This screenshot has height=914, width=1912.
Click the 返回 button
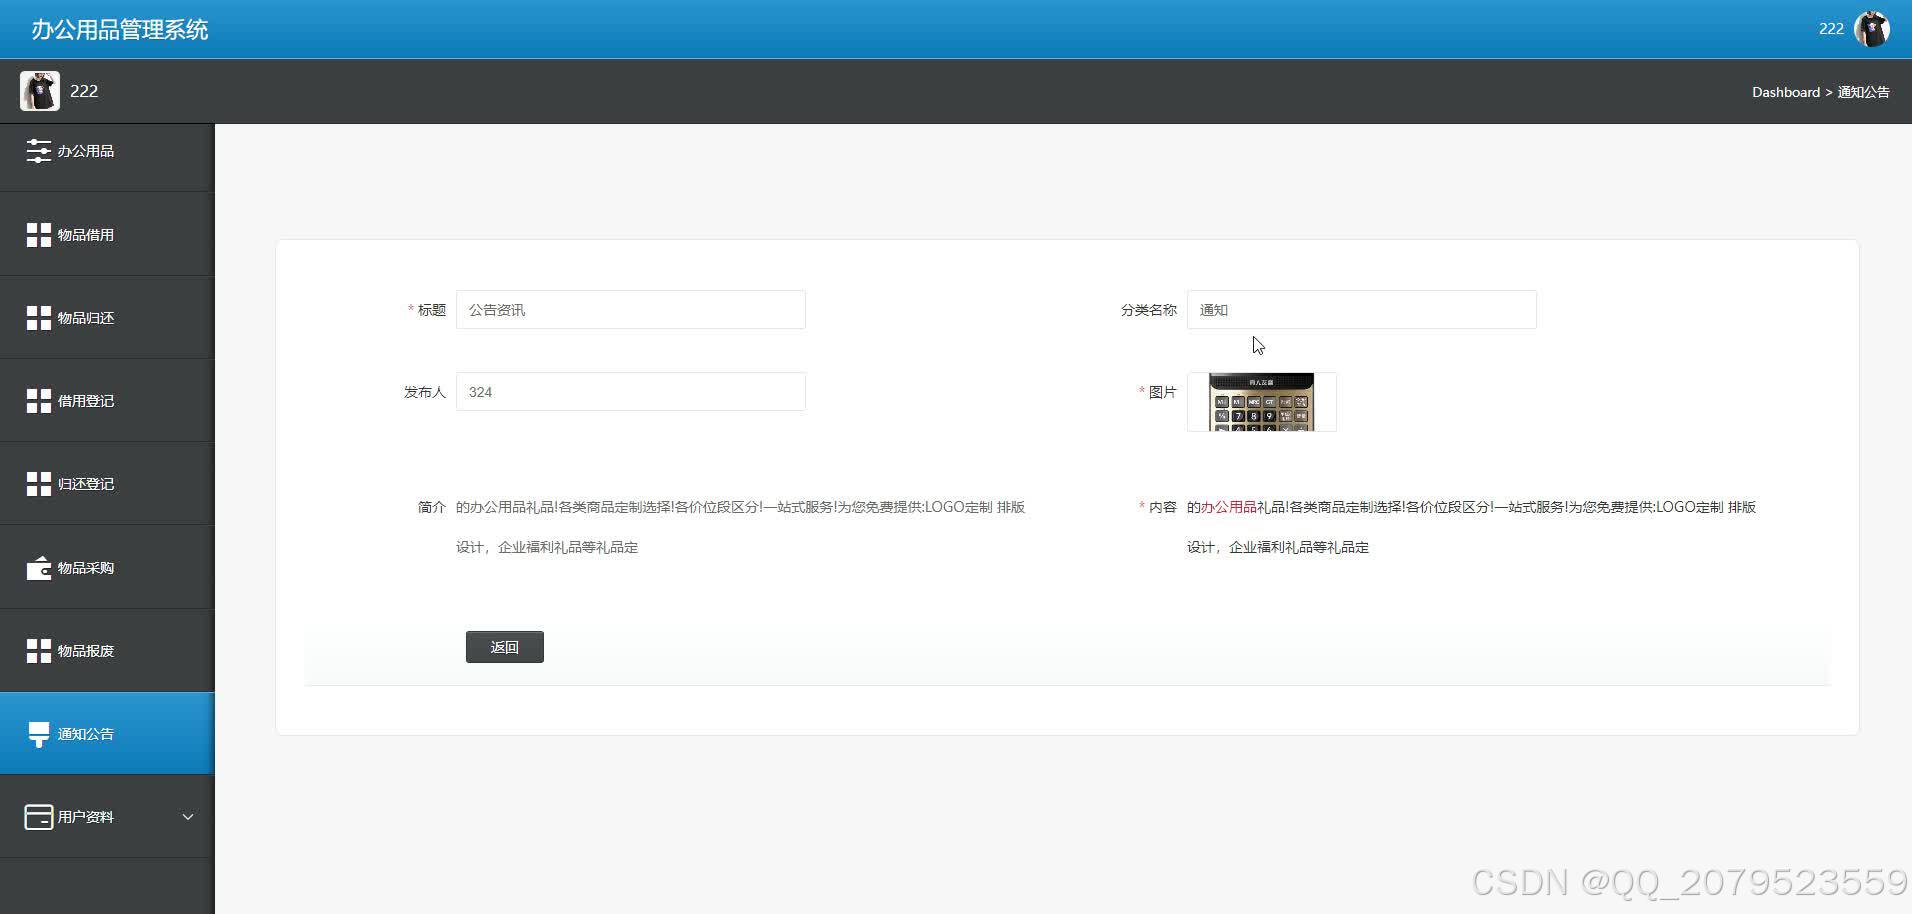point(505,647)
